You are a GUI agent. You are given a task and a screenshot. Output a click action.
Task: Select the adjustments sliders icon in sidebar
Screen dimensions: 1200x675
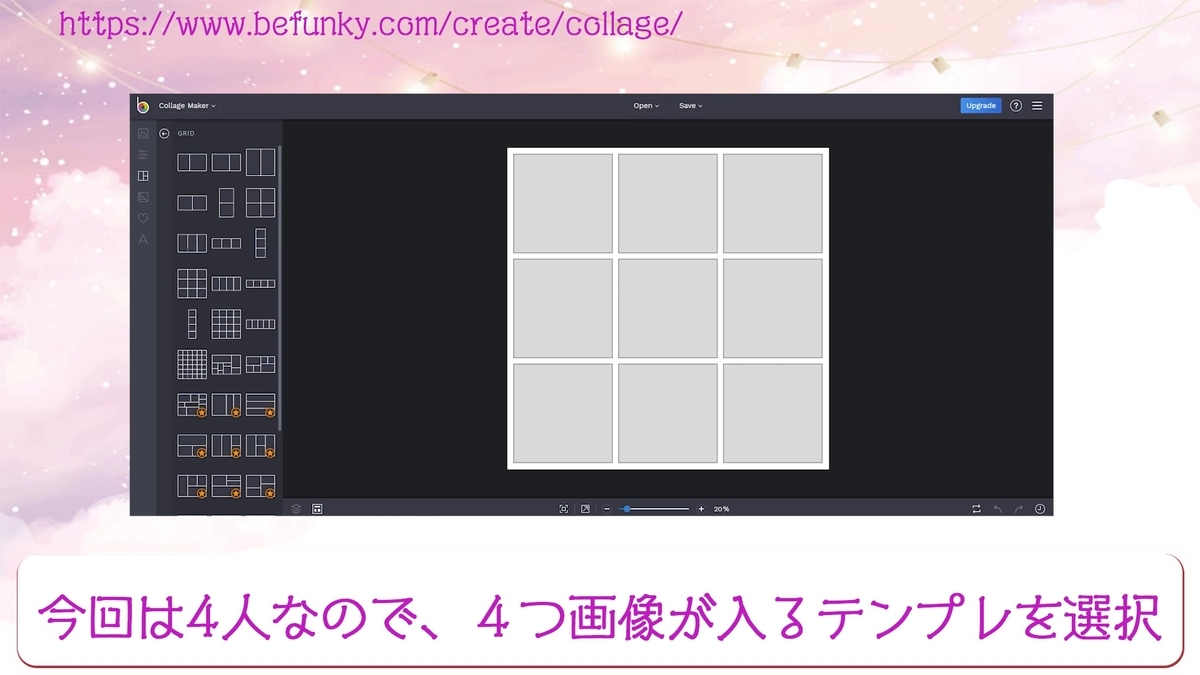pos(143,154)
